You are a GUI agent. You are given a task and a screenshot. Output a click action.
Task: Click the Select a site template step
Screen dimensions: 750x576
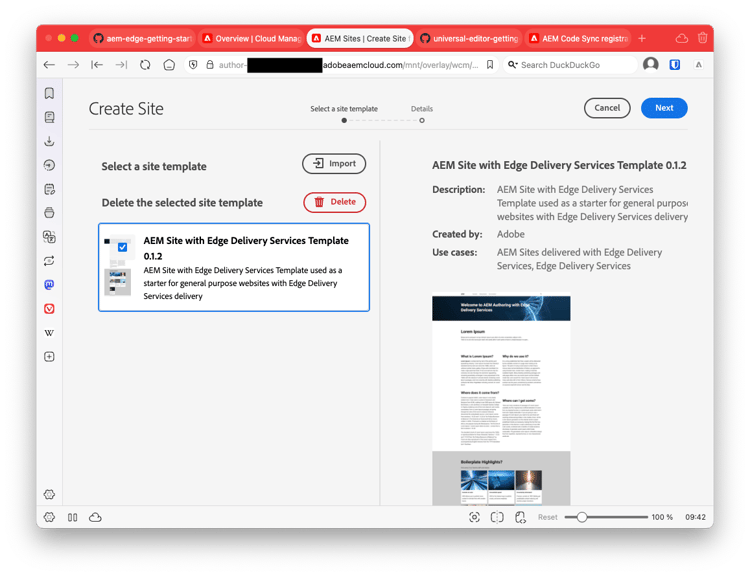tap(344, 114)
